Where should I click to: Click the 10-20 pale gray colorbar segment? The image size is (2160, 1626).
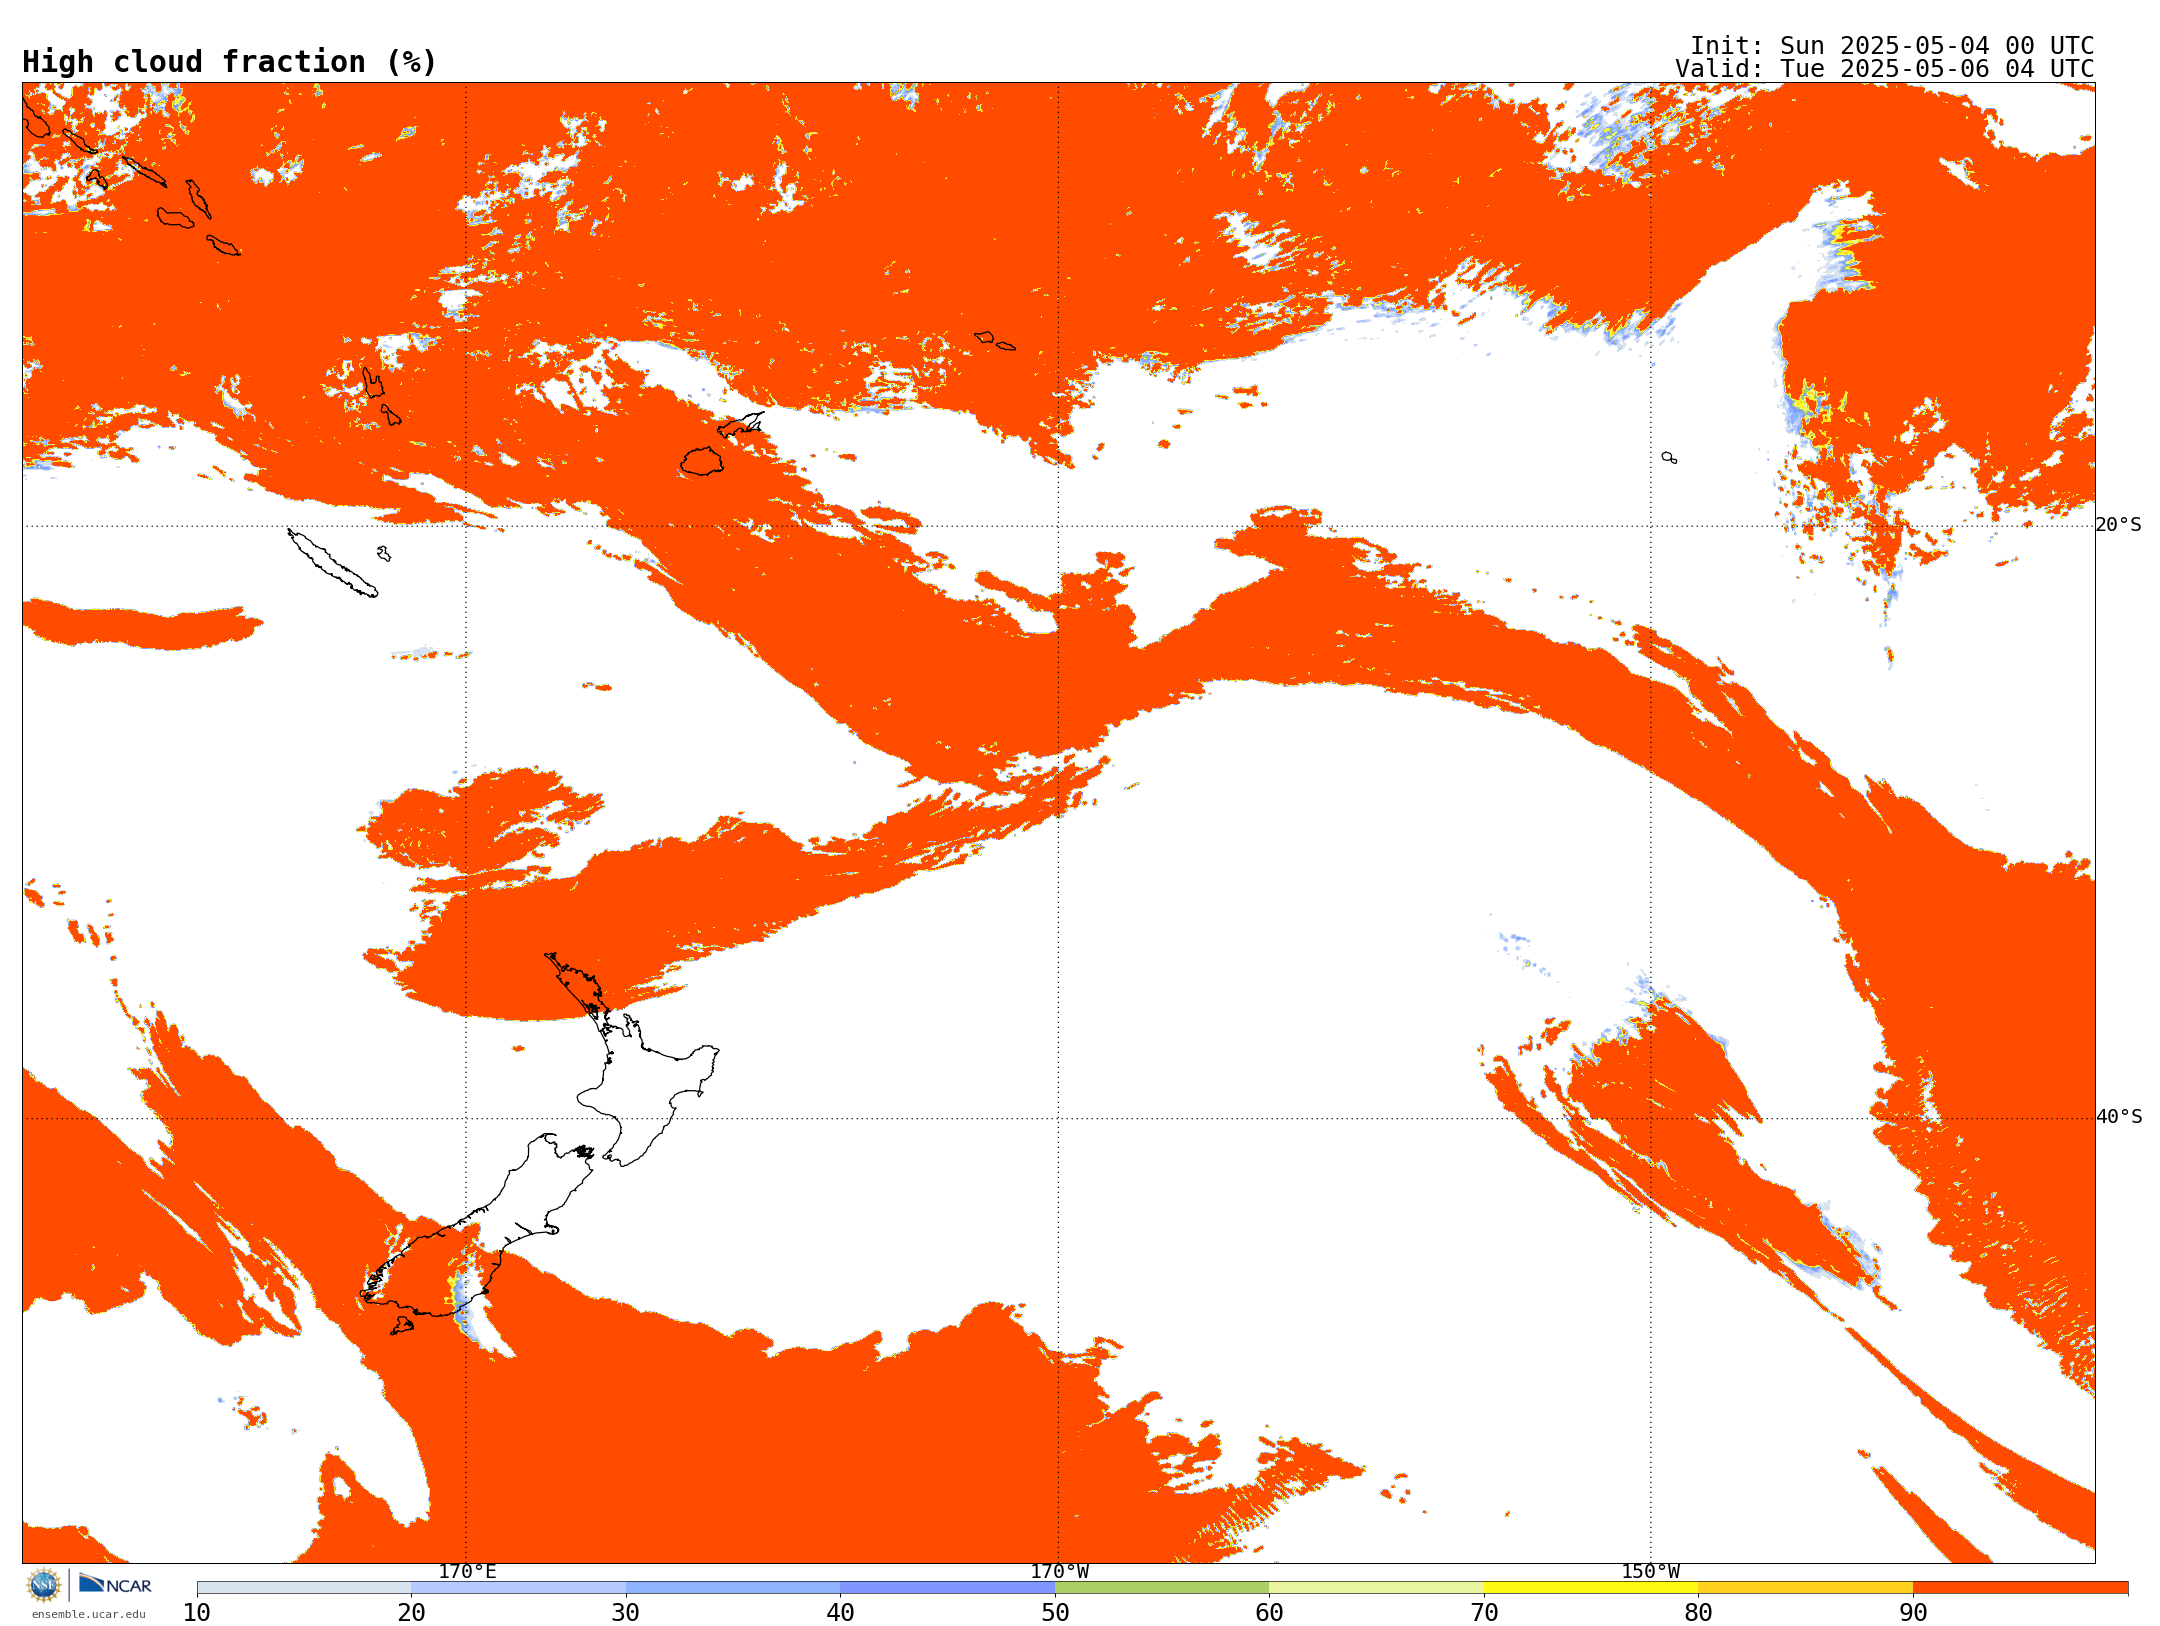click(304, 1588)
